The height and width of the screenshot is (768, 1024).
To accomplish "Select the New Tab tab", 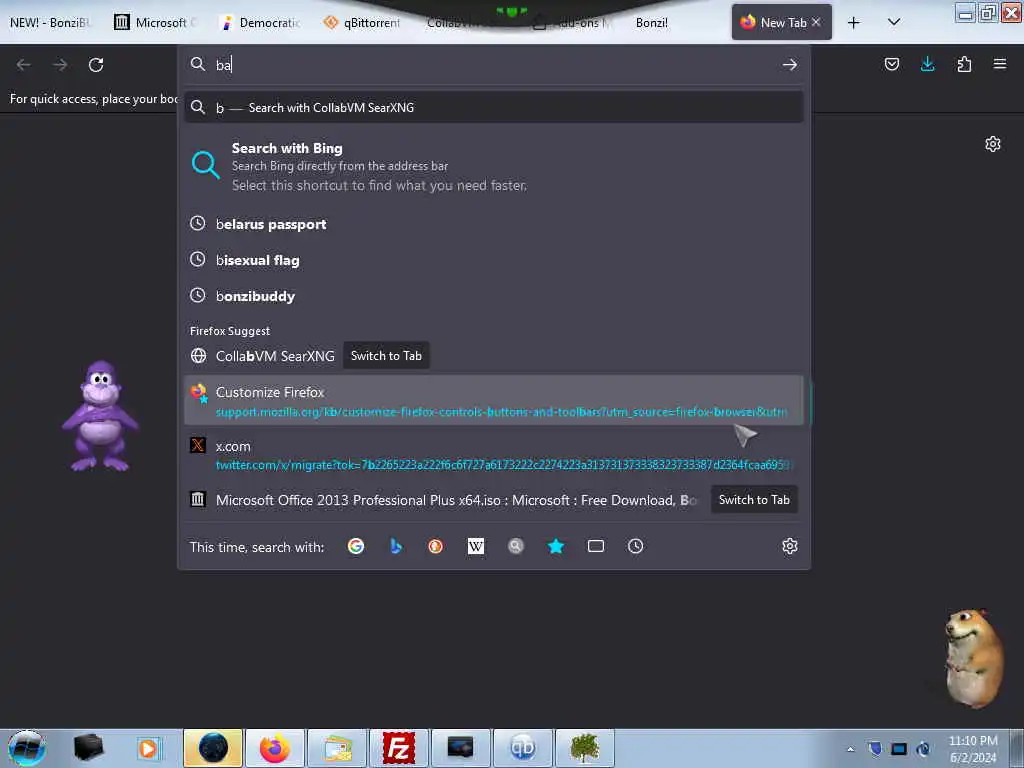I will point(782,22).
